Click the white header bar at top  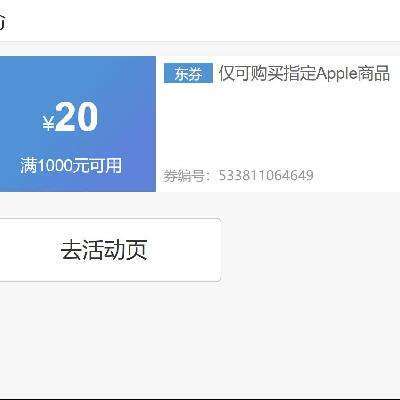(x=200, y=21)
